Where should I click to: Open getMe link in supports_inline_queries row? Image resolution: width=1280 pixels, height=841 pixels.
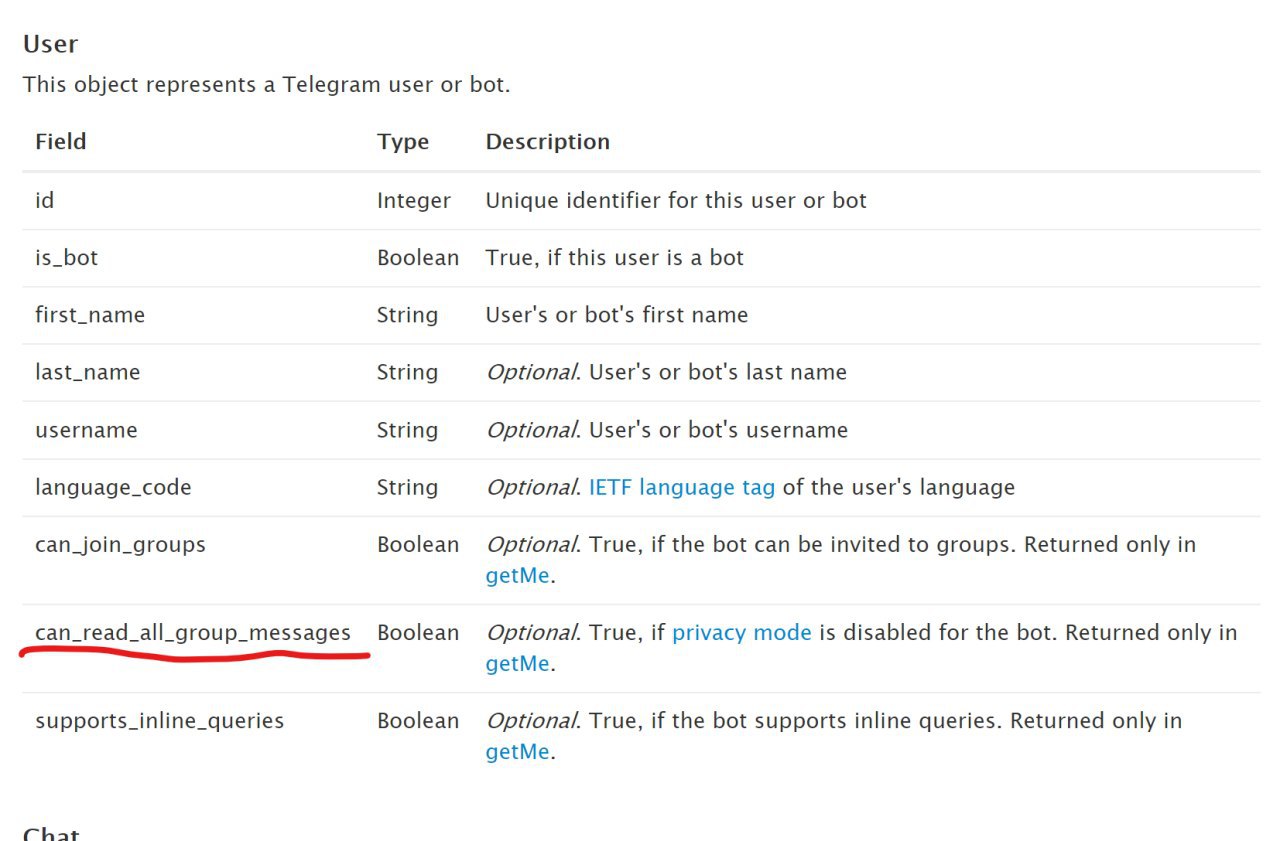pos(517,752)
